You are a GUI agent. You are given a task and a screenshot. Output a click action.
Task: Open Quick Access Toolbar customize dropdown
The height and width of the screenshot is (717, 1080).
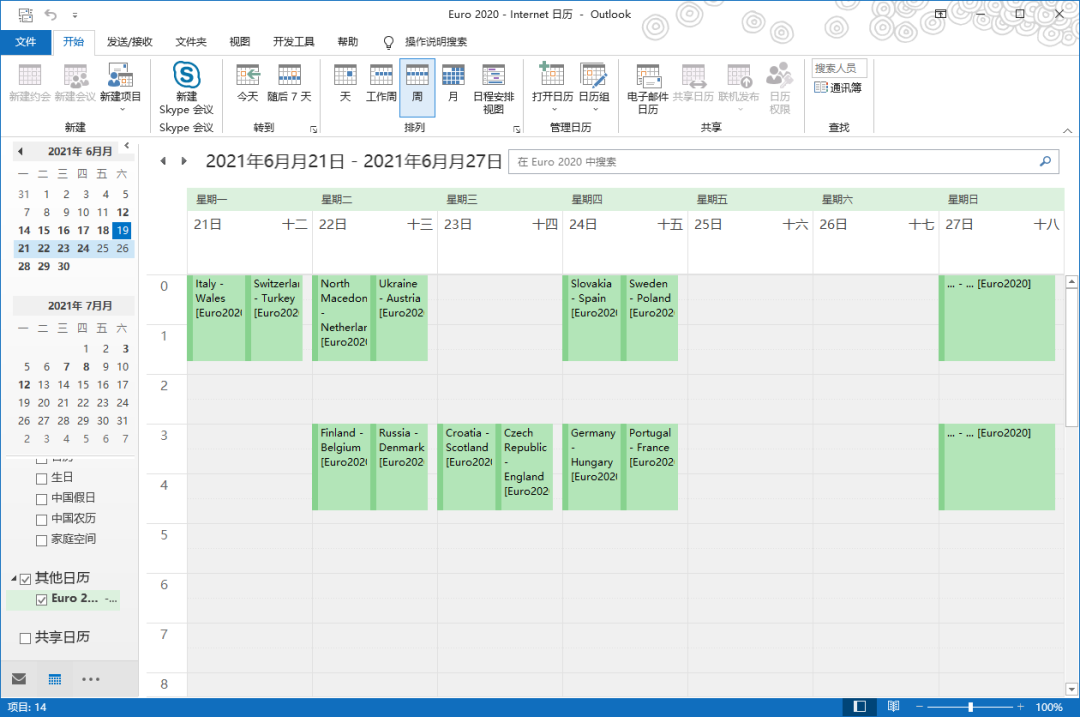pos(74,14)
